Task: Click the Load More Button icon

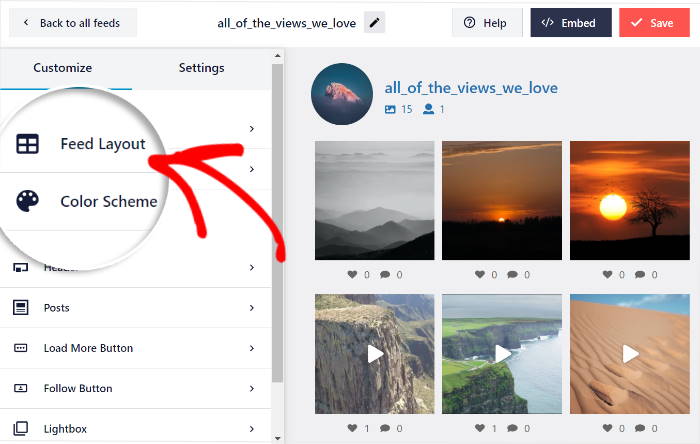Action: (21, 348)
